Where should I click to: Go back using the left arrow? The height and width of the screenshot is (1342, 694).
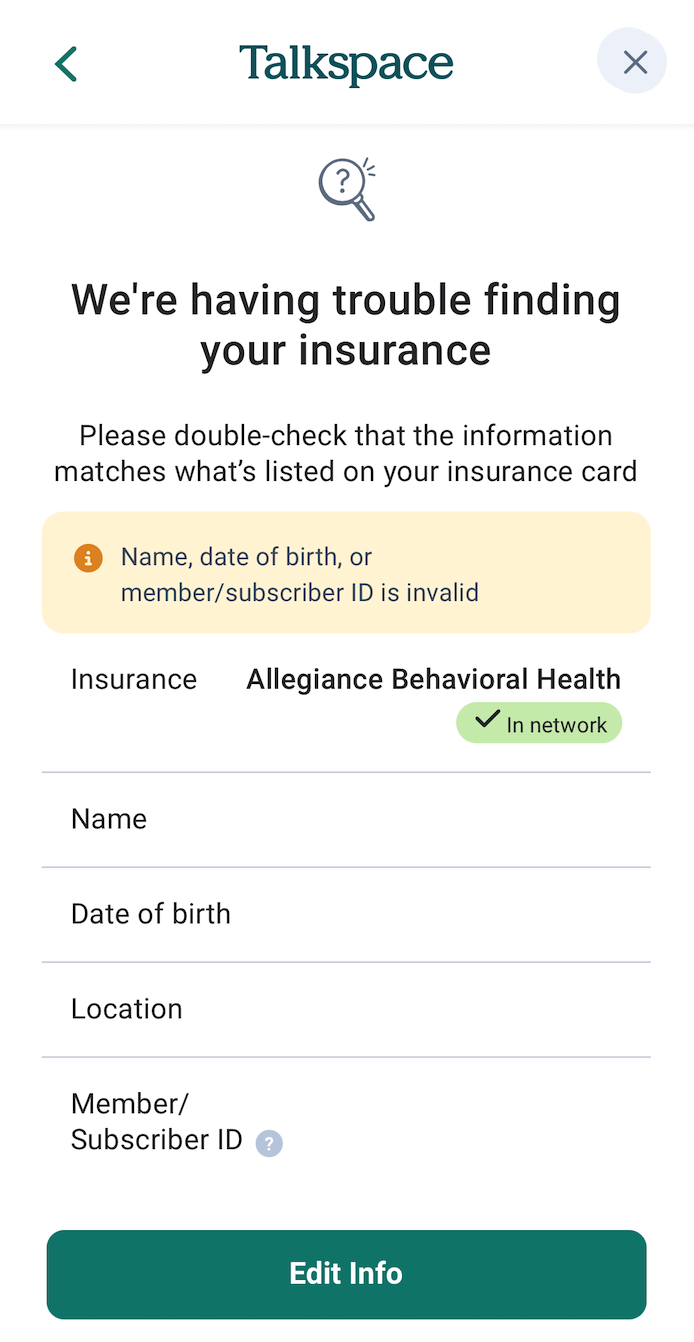(x=66, y=64)
